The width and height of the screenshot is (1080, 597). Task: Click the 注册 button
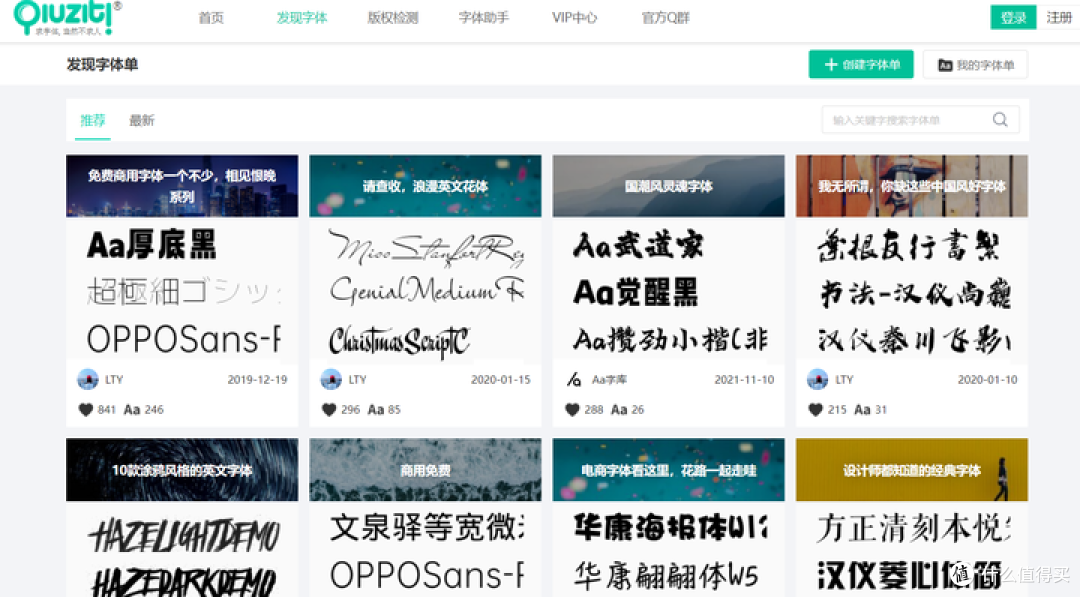click(x=1059, y=17)
